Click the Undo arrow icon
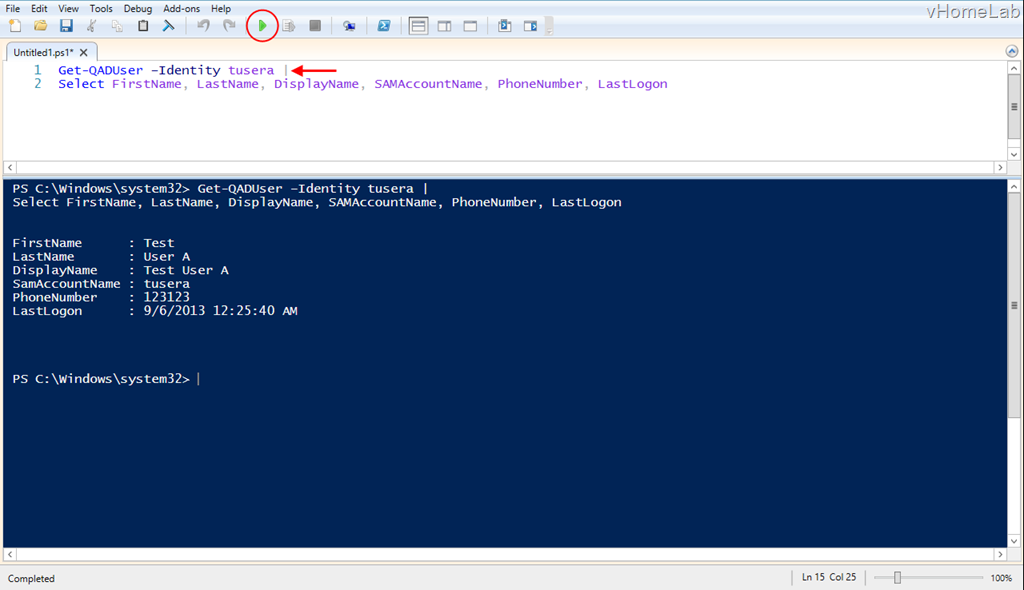The height and width of the screenshot is (590, 1024). pyautogui.click(x=203, y=26)
